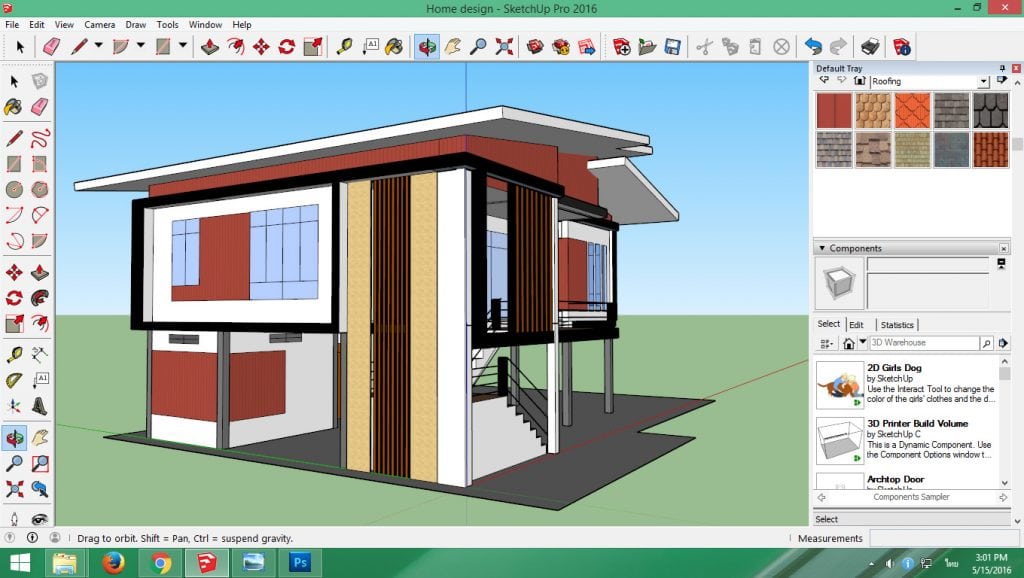This screenshot has width=1024, height=578.
Task: Click Zoom Extents in top toolbar
Action: pyautogui.click(x=504, y=46)
